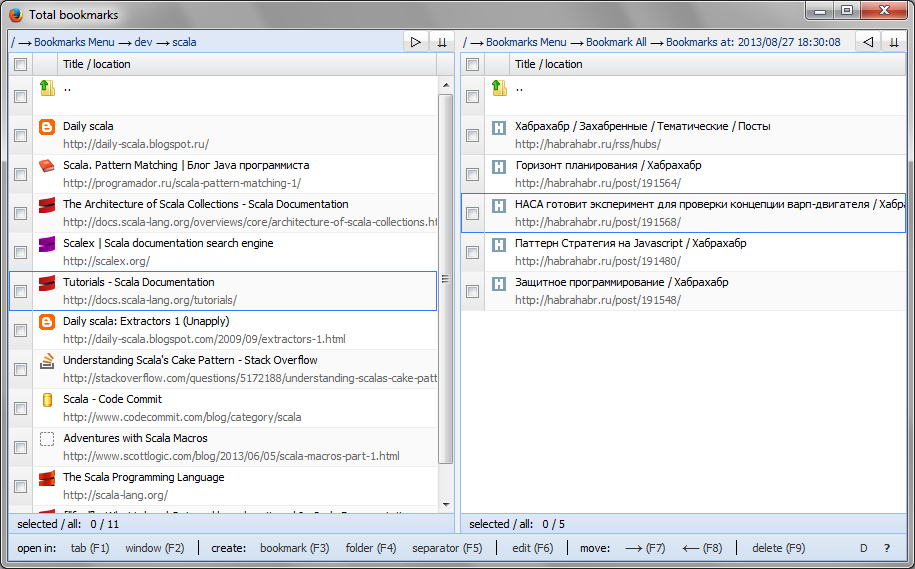Click the icon for The Scala Programming Language
This screenshot has width=915, height=569.
(x=47, y=478)
